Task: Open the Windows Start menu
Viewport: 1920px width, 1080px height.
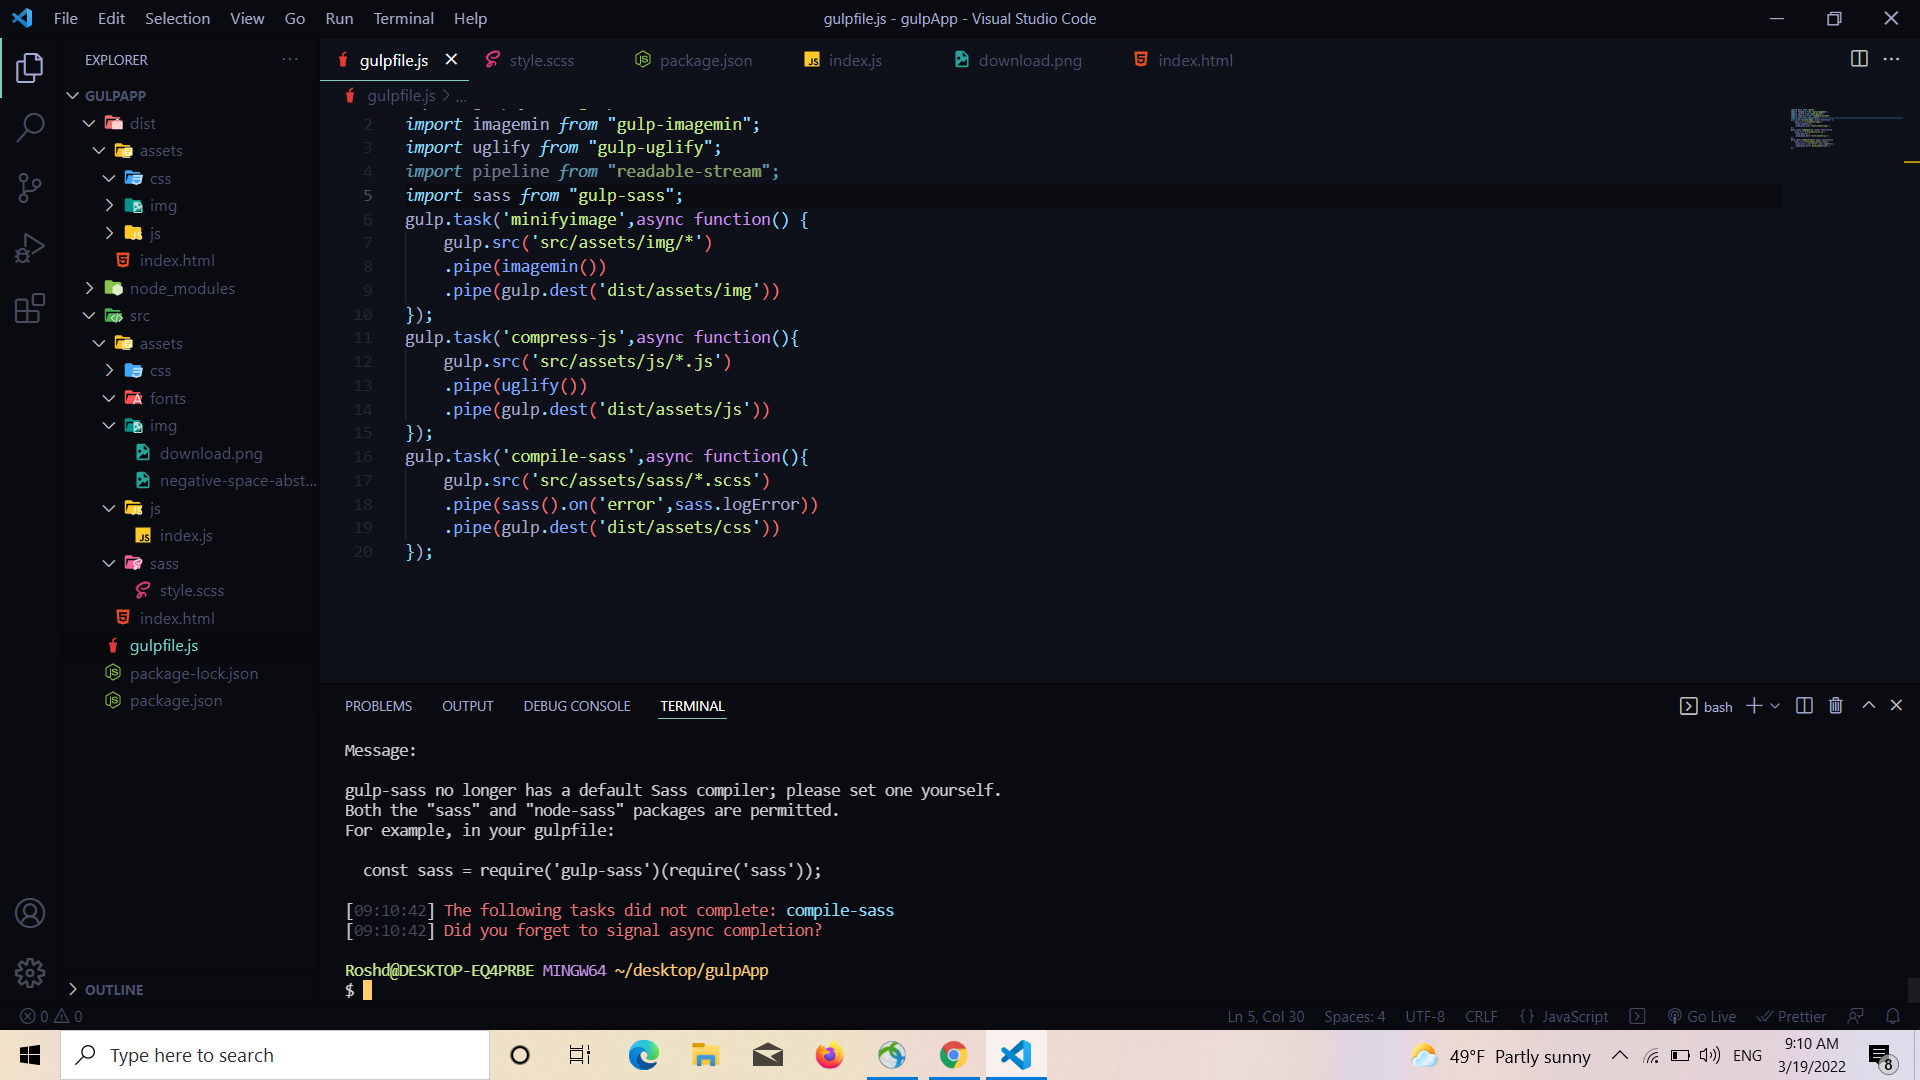Action: (30, 1055)
